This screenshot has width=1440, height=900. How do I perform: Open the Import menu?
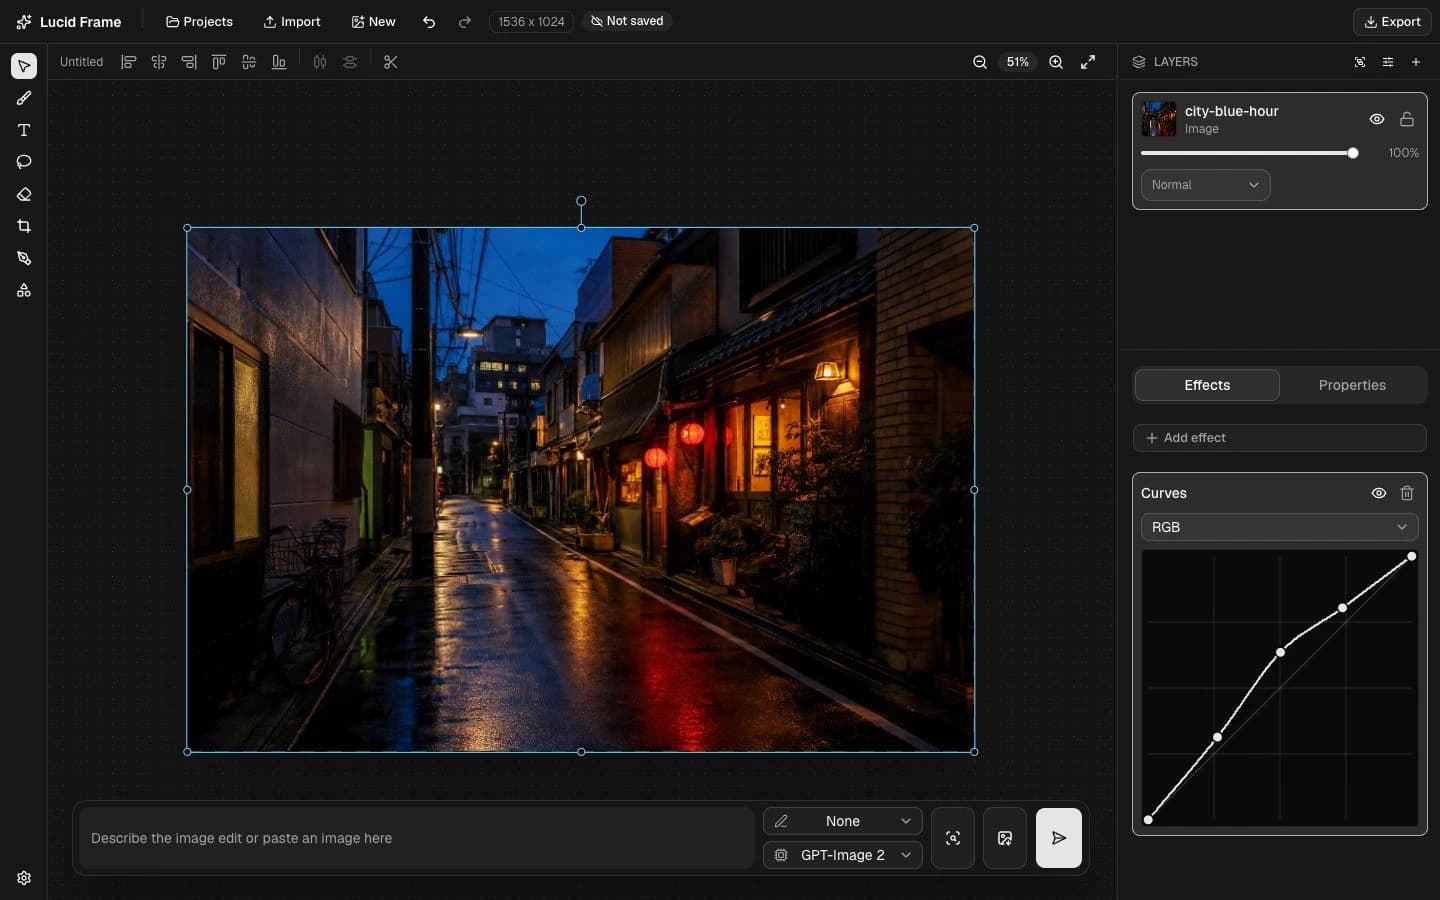pyautogui.click(x=292, y=21)
